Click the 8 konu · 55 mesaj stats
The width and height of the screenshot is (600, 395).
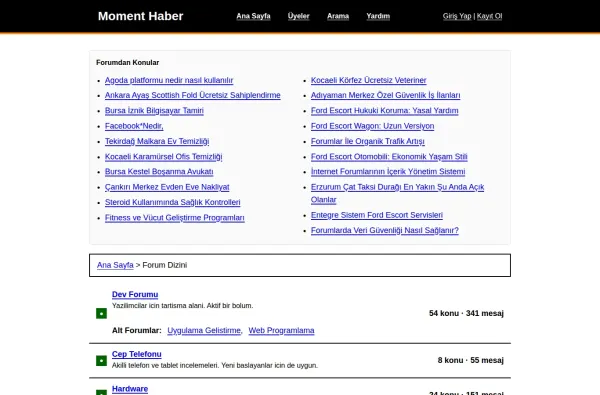[471, 360]
